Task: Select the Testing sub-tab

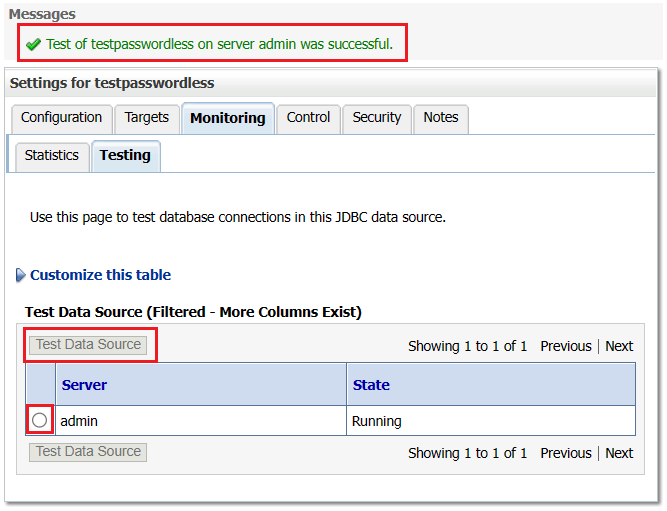Action: 125,156
